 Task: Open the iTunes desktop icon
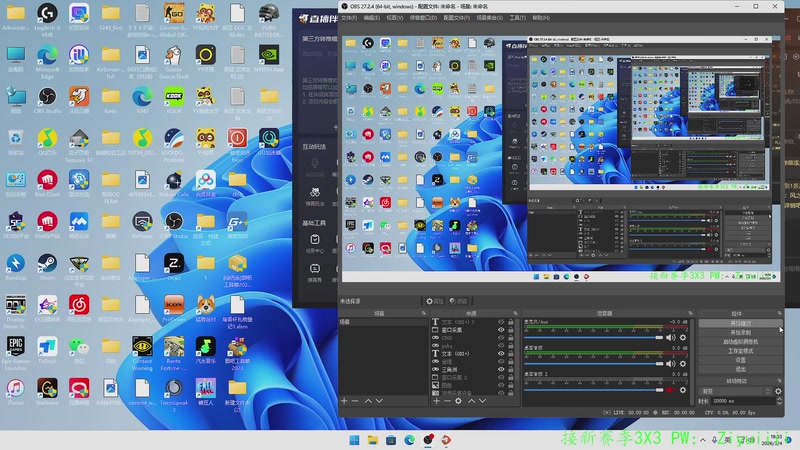[x=15, y=392]
